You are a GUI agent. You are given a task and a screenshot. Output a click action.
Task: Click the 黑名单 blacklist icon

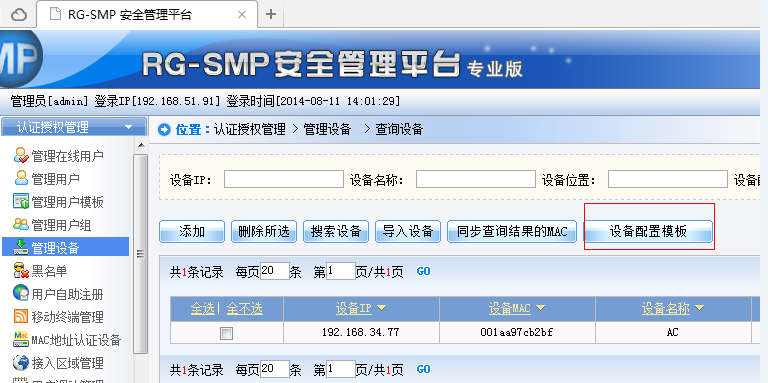coord(21,270)
